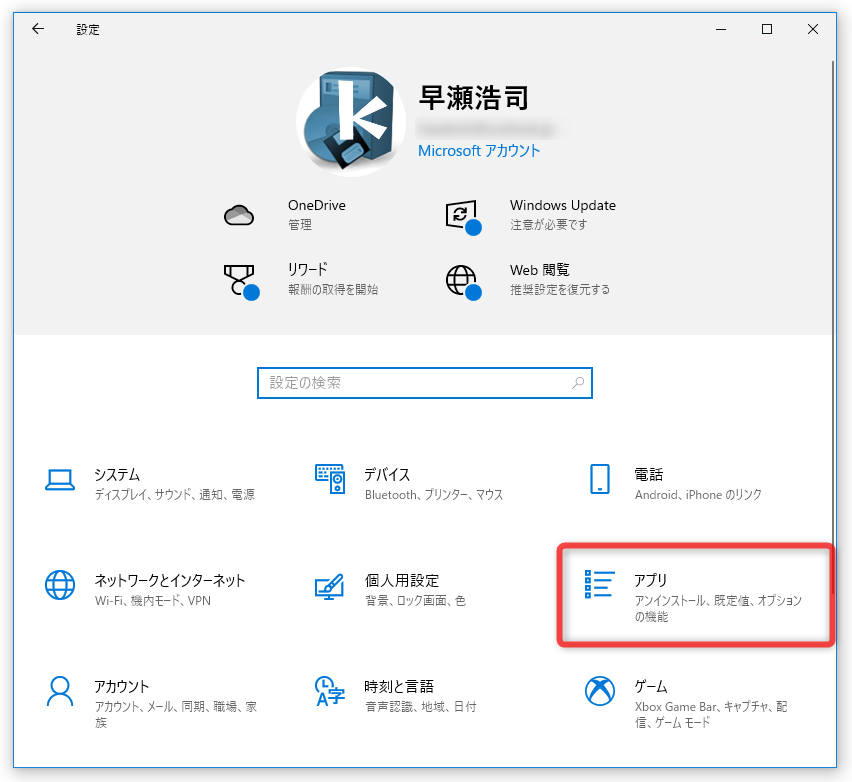Click the ネットワークとインターネット globe icon

(x=60, y=585)
